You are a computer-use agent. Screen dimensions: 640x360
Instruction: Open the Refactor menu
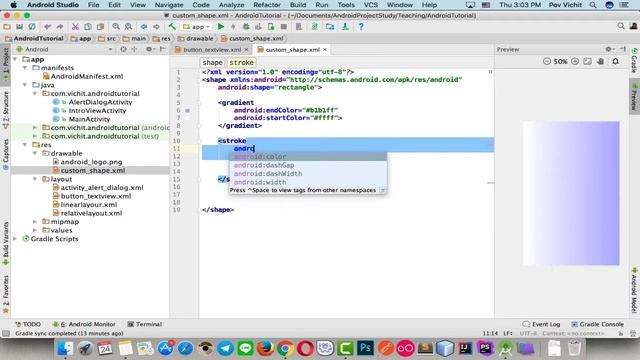[x=267, y=5]
